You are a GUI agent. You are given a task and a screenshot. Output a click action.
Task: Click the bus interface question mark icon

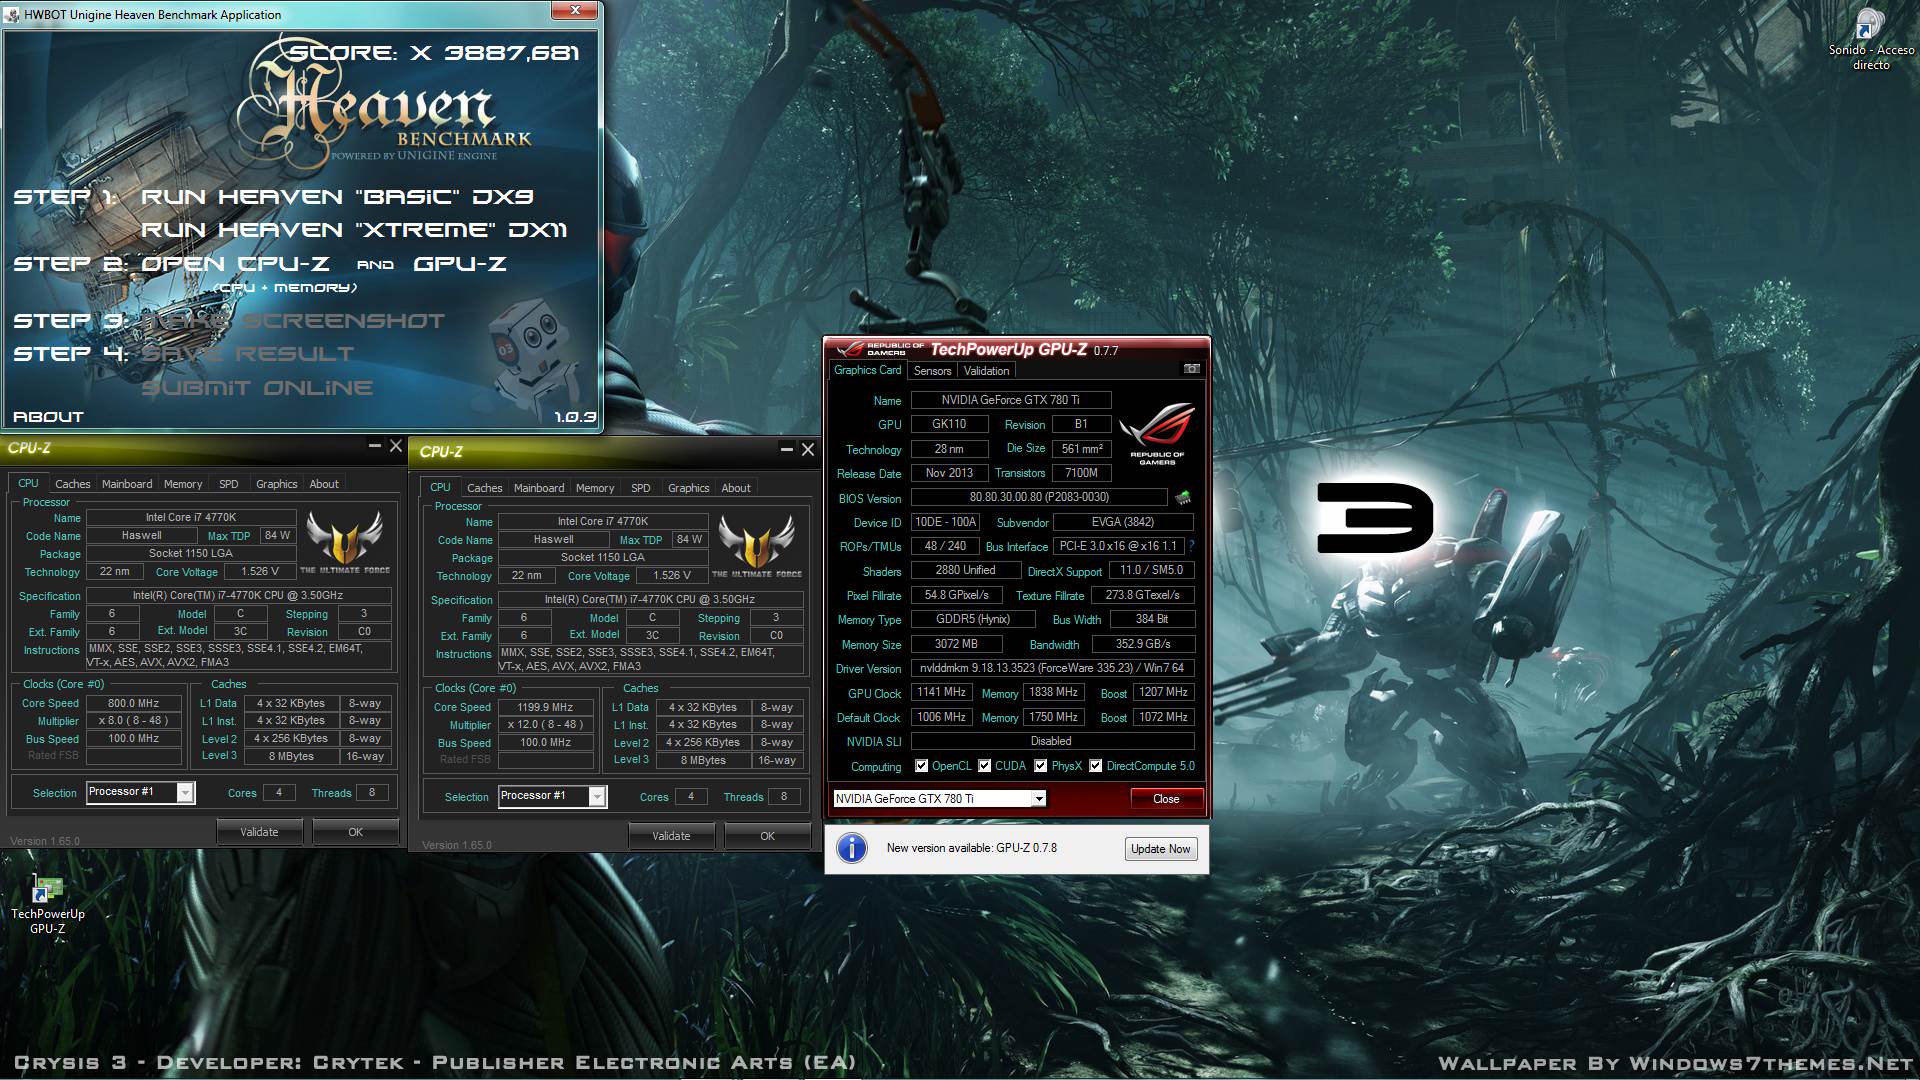pos(1192,546)
